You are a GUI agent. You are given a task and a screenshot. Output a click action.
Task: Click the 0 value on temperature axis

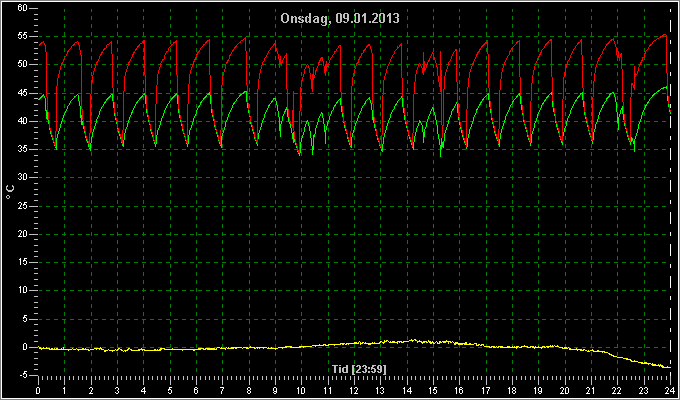[x=25, y=347]
